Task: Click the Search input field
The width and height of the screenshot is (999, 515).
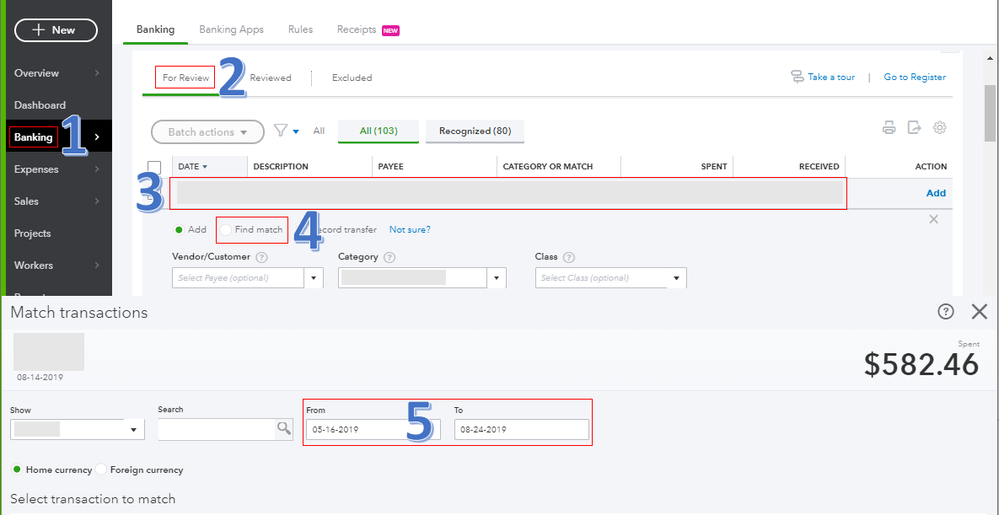Action: [217, 429]
